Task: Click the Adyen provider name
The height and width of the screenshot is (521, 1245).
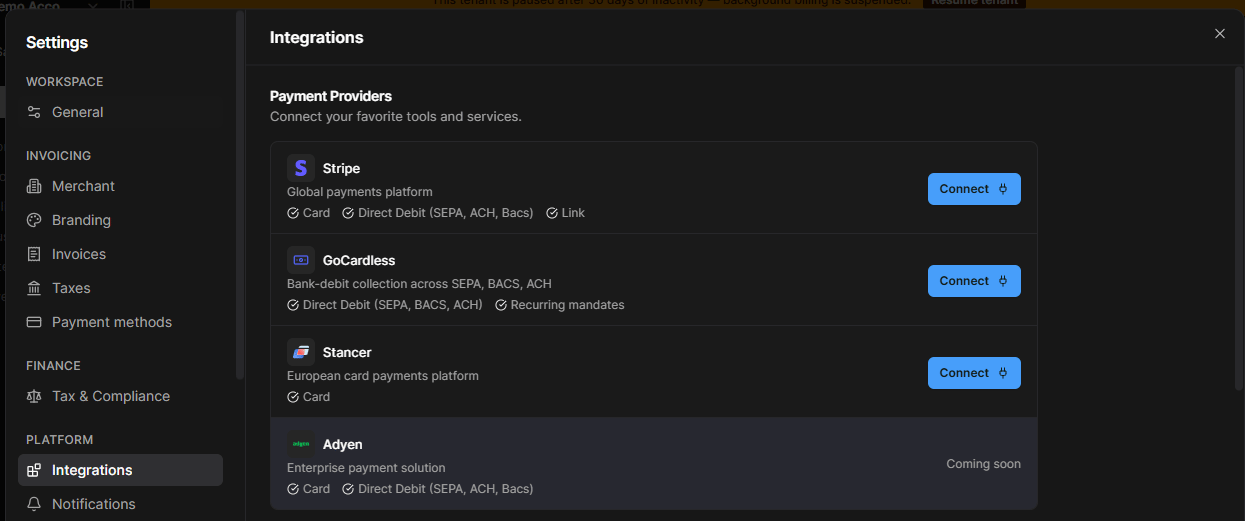Action: click(343, 444)
